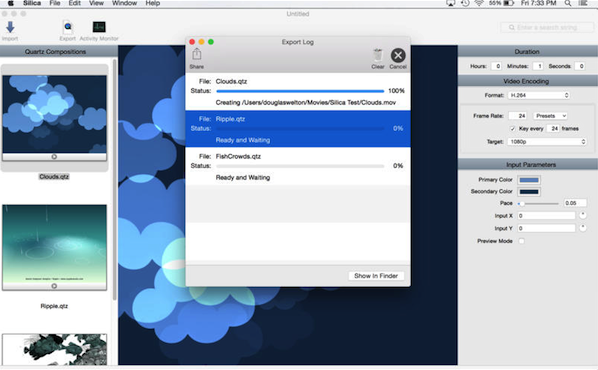598x370 pixels.
Task: Click the Input X text field
Action: point(546,216)
